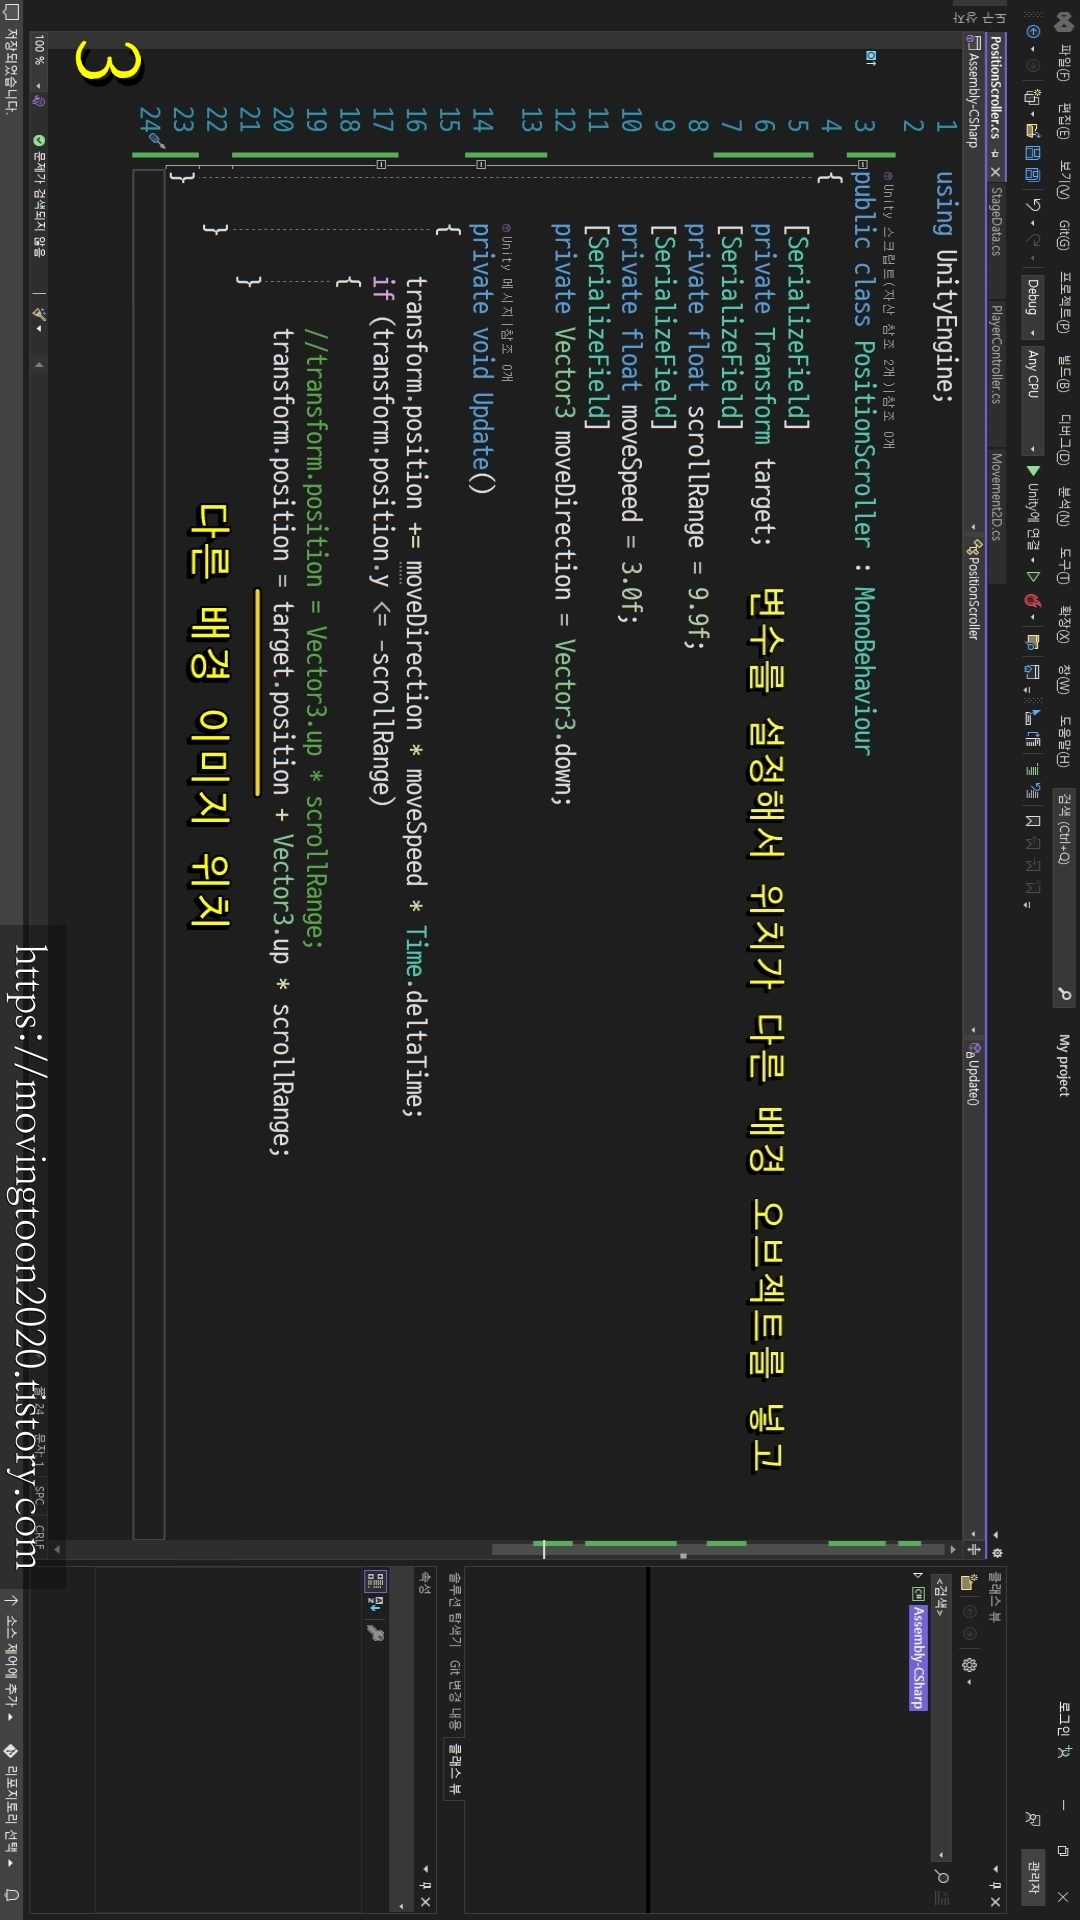Collapse the if-block outlining box

pos(381,164)
